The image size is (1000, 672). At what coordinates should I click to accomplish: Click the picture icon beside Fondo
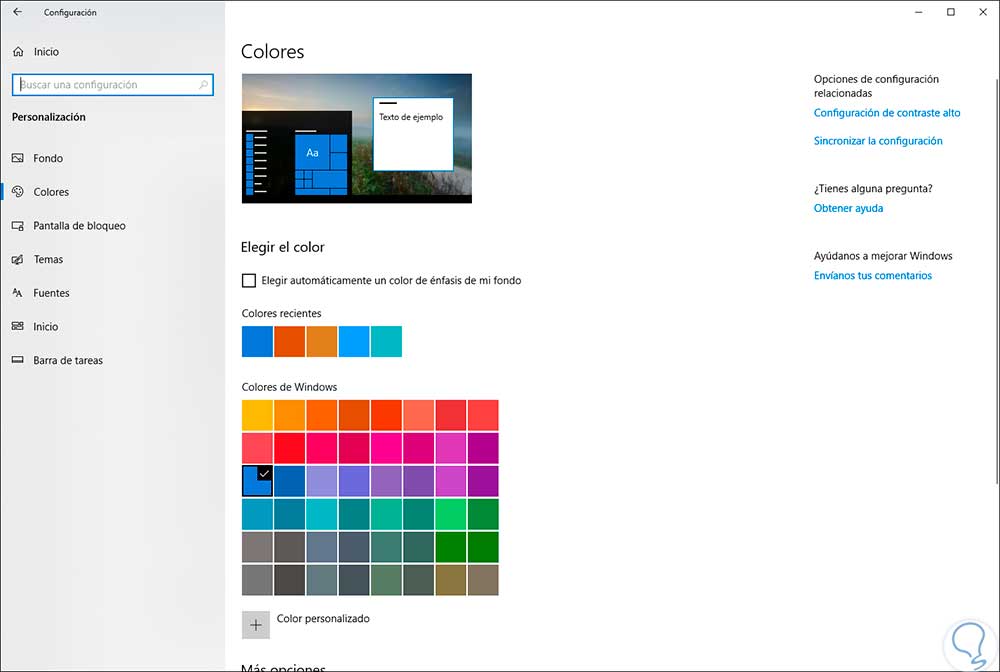click(18, 158)
